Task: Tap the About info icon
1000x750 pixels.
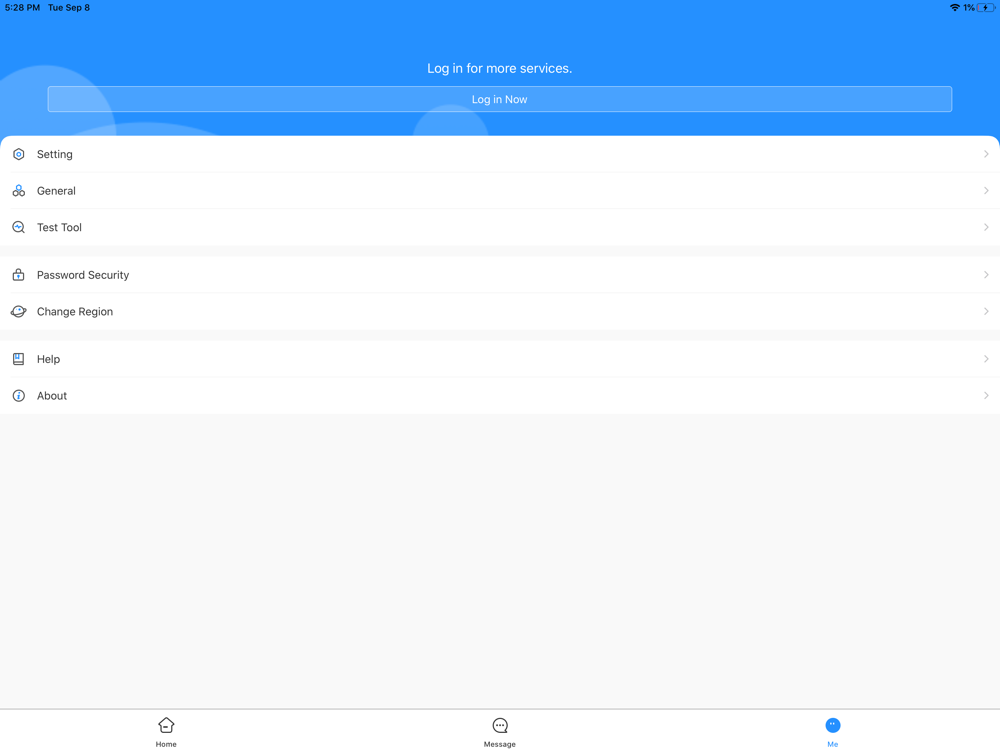Action: pyautogui.click(x=18, y=395)
